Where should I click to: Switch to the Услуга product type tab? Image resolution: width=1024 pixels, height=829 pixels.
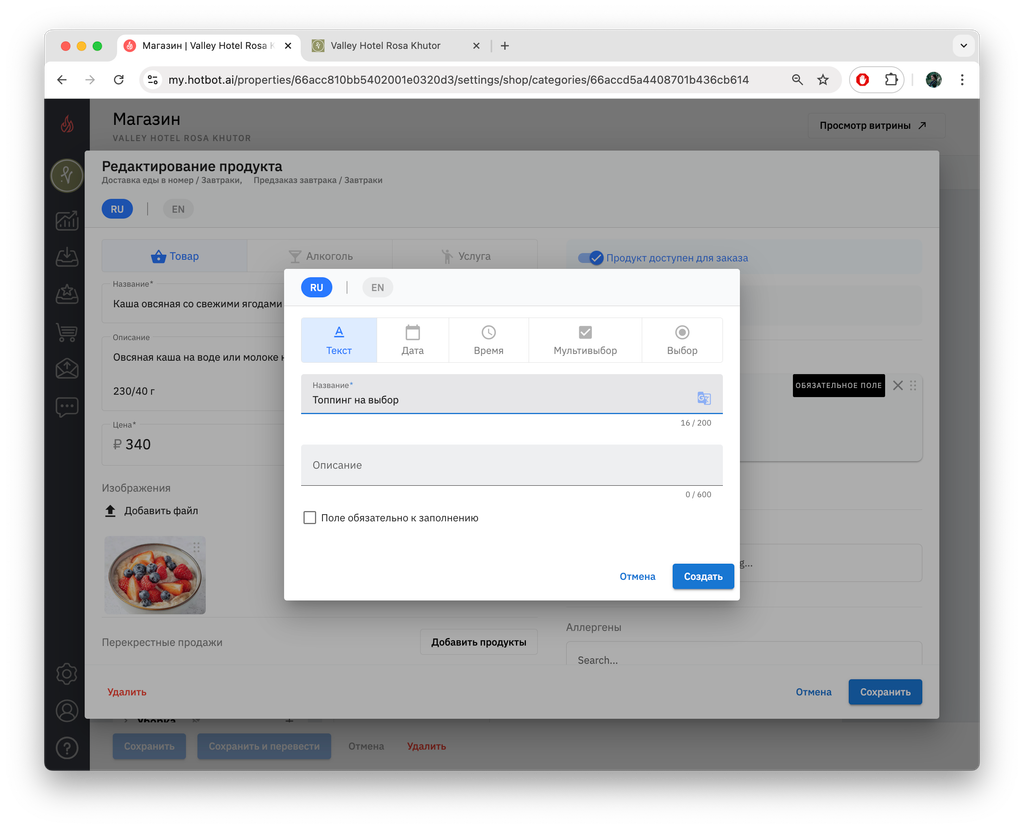click(x=465, y=256)
